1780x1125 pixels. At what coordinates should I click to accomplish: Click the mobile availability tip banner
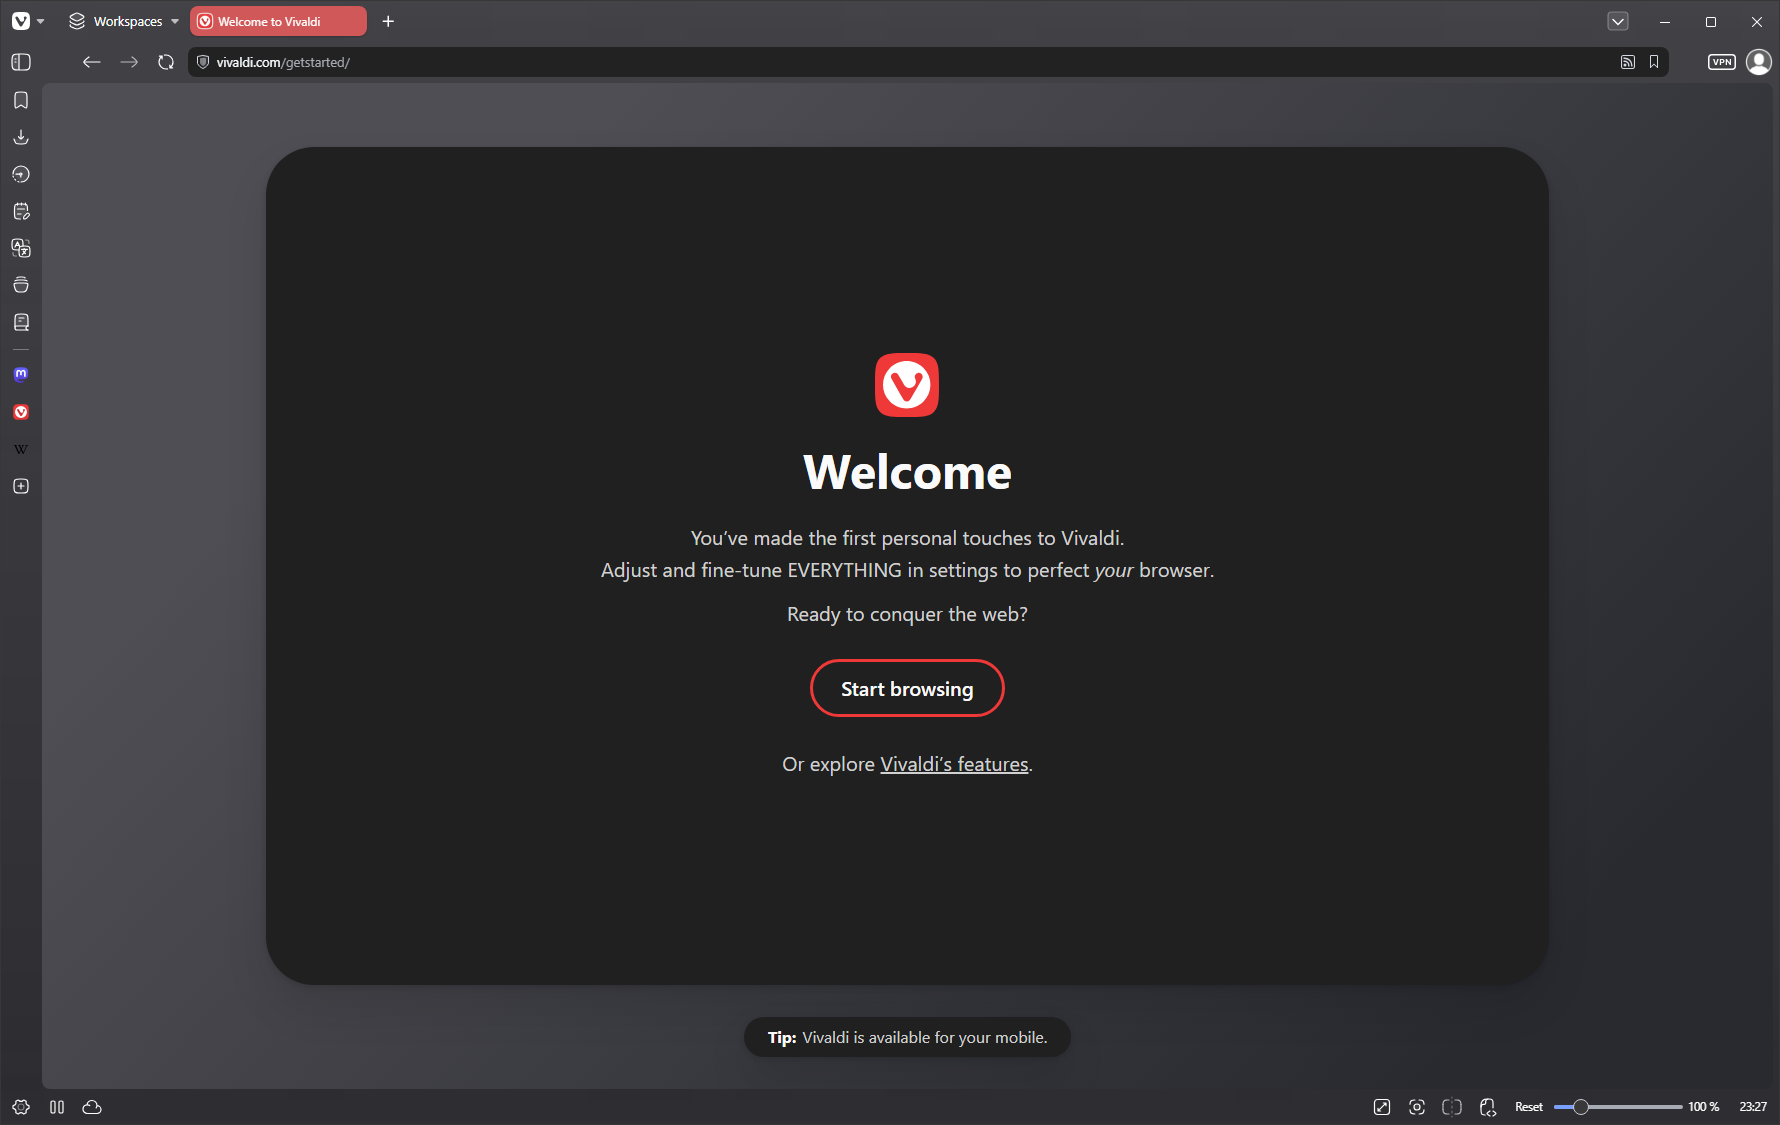pyautogui.click(x=907, y=1037)
